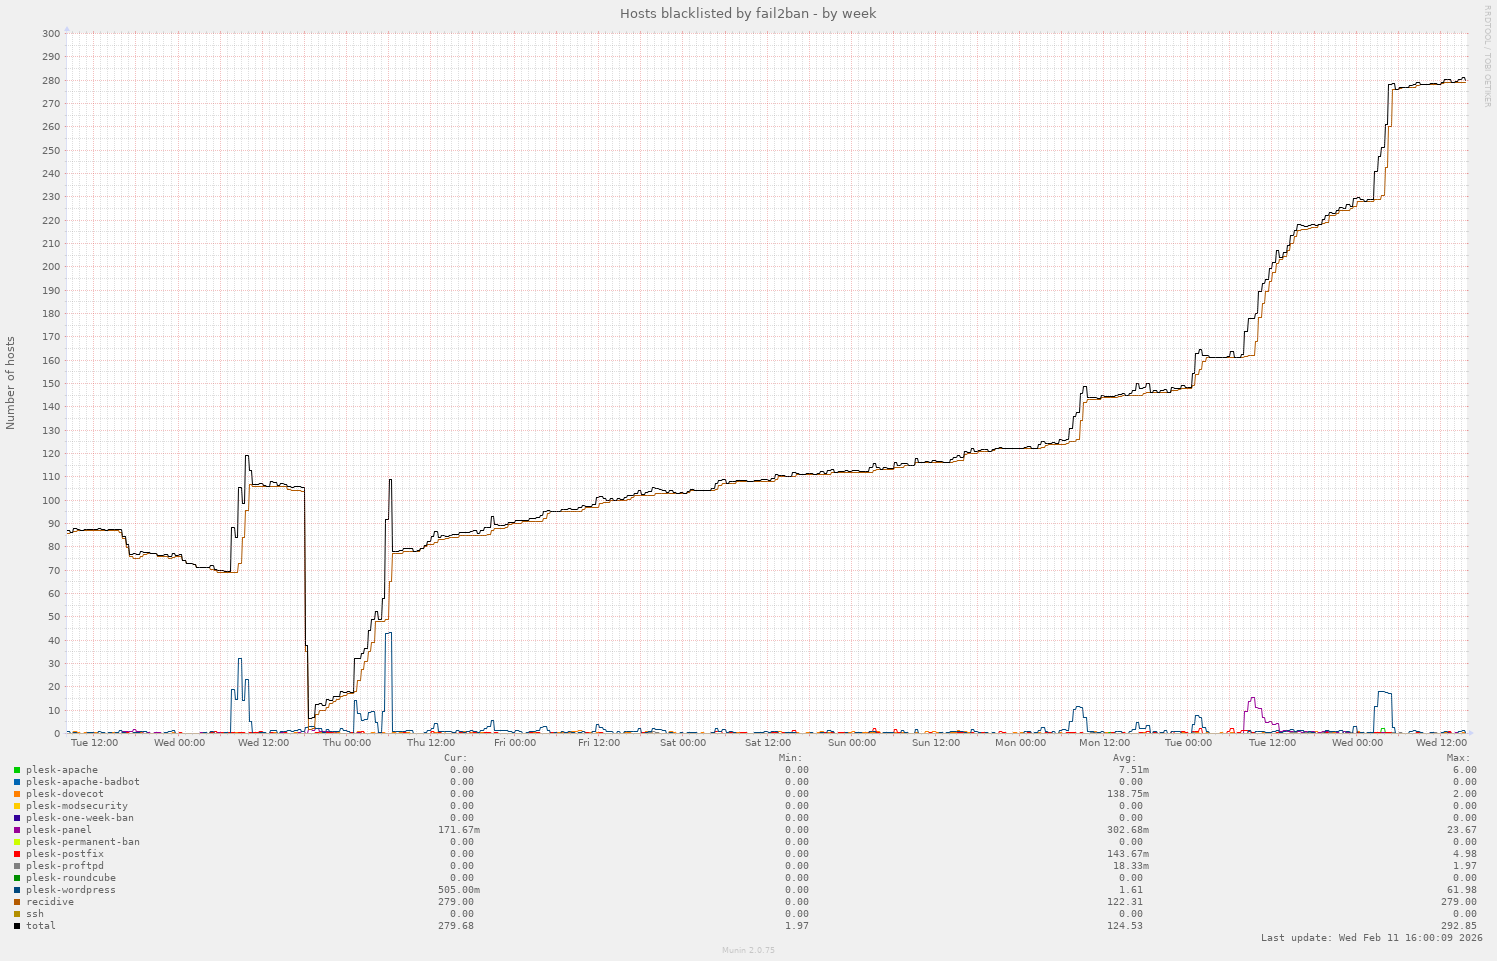Click the 'Munin 2.0.75' footer text
The image size is (1497, 961).
coord(748,950)
